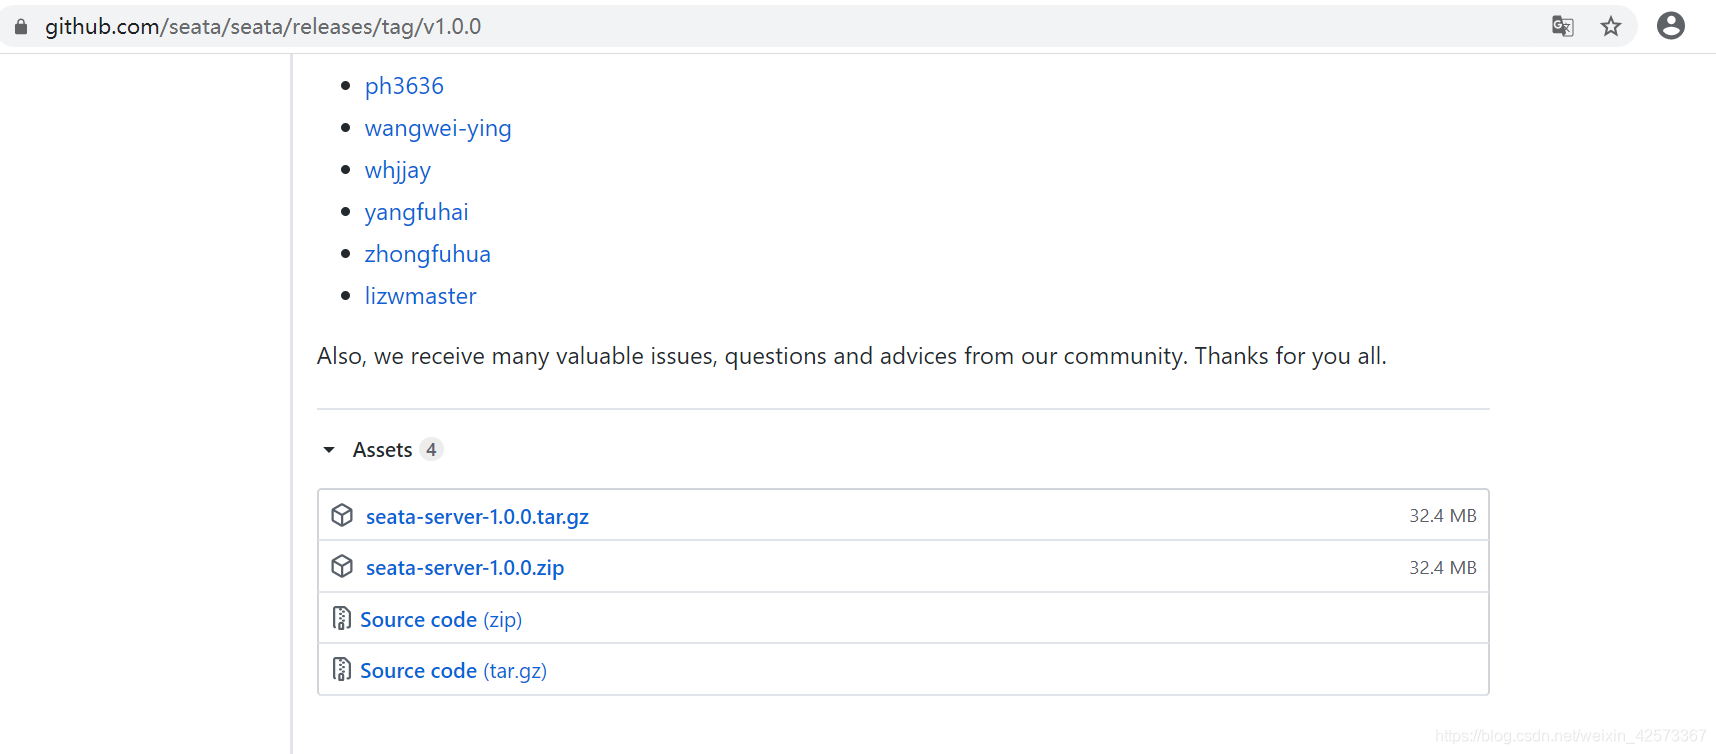Click the 32.4 MB size of zip asset

pyautogui.click(x=1442, y=568)
